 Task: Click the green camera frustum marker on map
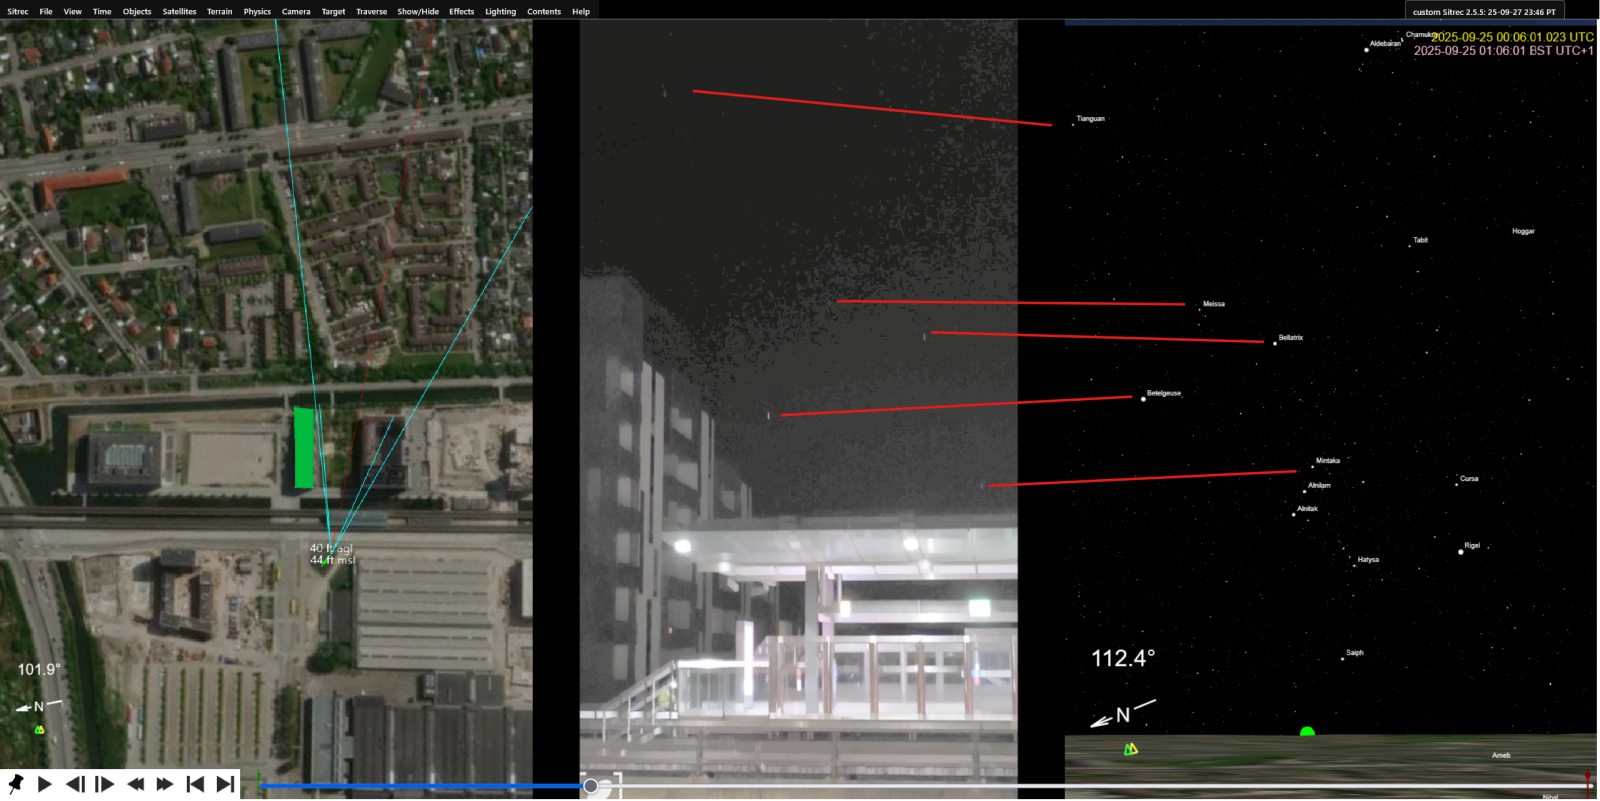coord(304,447)
